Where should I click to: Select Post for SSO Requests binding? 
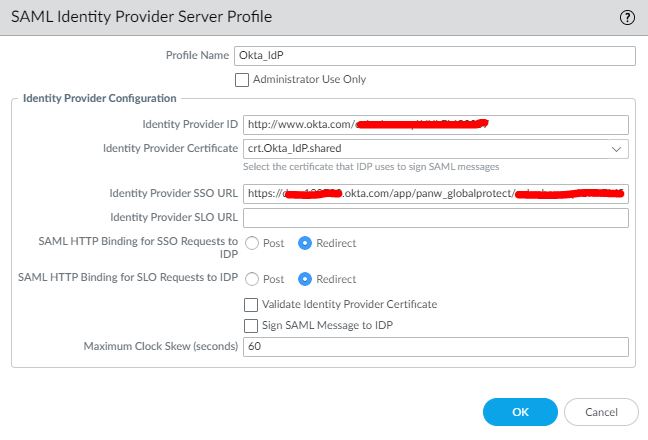pos(251,243)
